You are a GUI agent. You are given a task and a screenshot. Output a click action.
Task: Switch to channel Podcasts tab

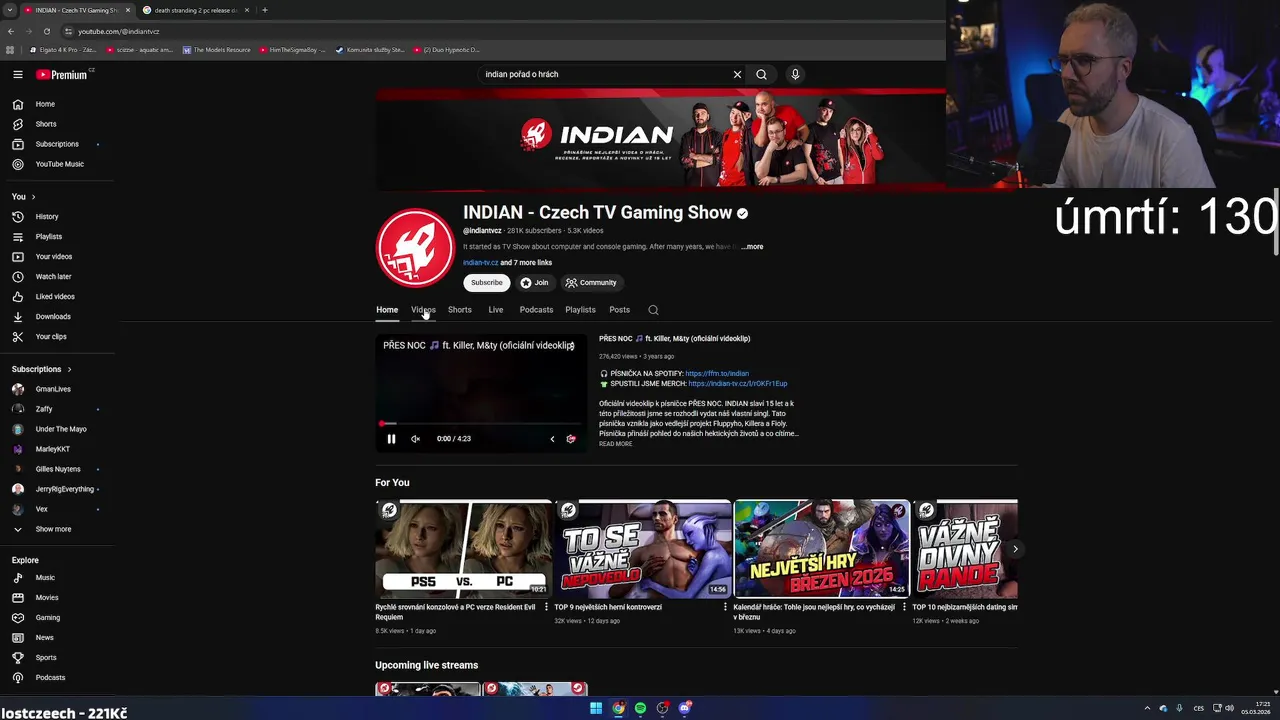tap(536, 310)
